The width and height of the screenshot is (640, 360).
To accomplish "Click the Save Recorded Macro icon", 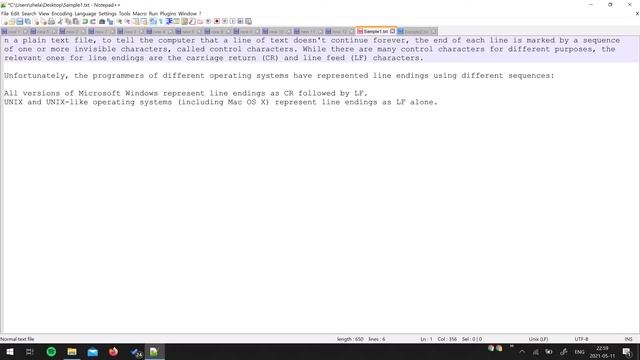I will (248, 21).
